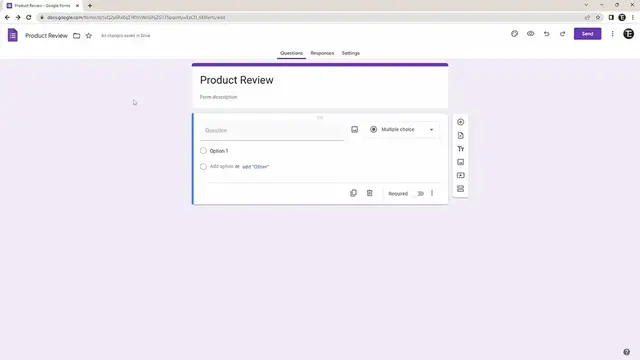Screen dimensions: 640x360
Task: Open the customize theme palette
Action: click(514, 34)
